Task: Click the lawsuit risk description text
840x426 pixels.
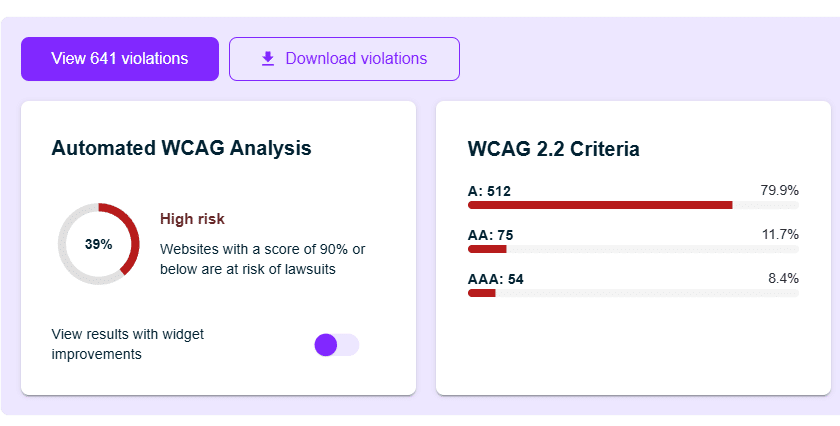Action: tap(262, 259)
